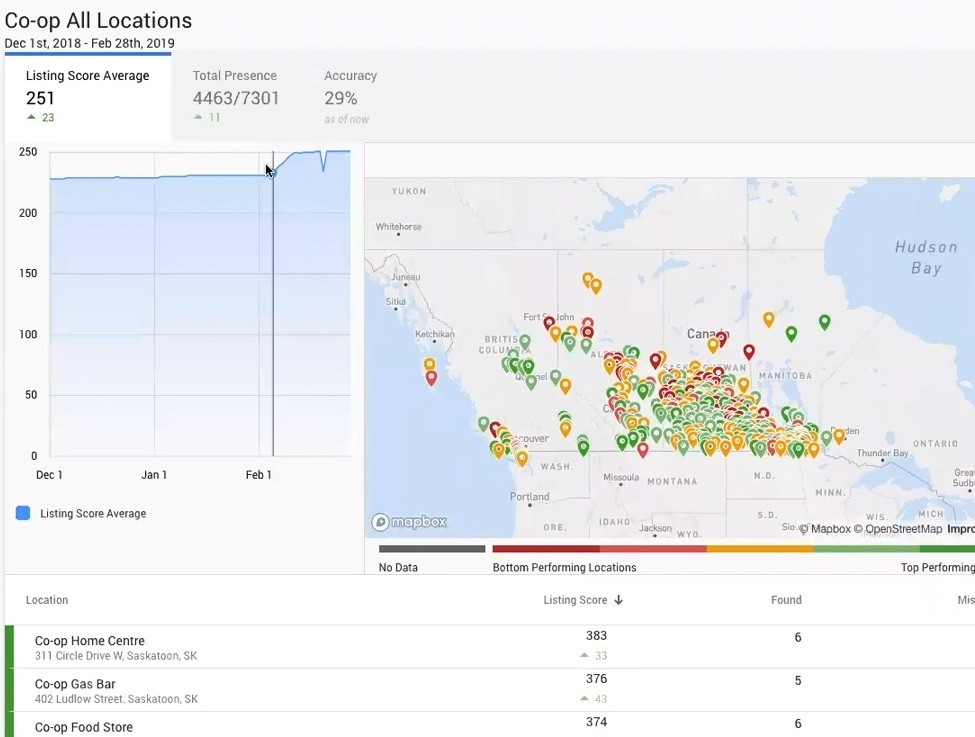Click Listing Score 383 value
This screenshot has height=737, width=975.
point(596,636)
